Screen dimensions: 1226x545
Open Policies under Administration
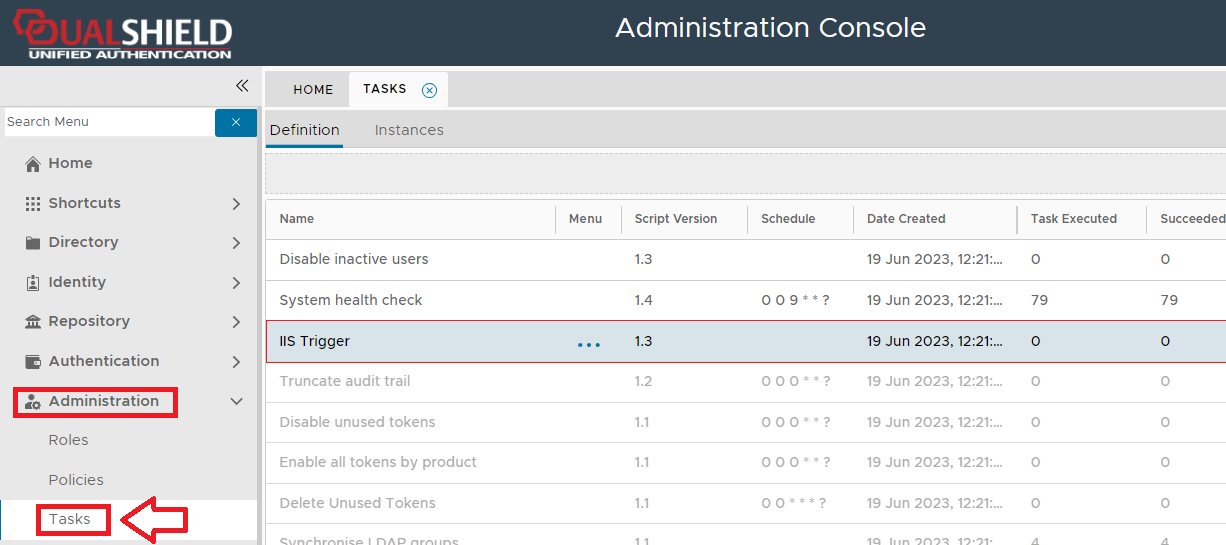76,480
